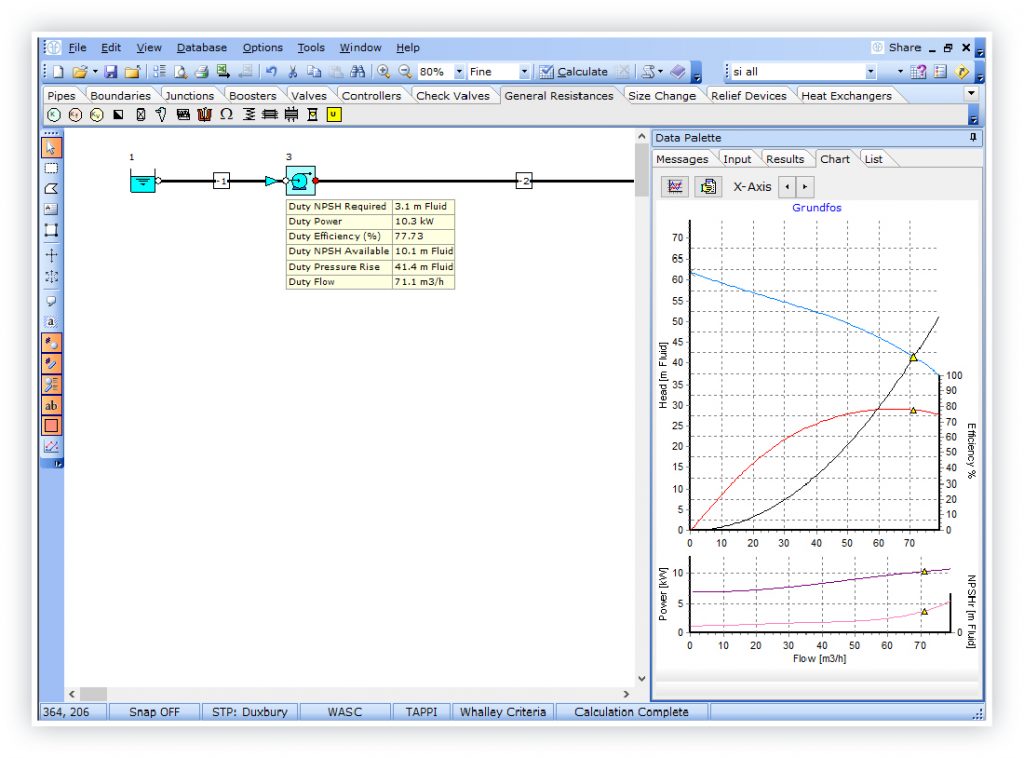This screenshot has height=758, width=1024.
Task: Select the pump component on the schematic
Action: point(301,181)
